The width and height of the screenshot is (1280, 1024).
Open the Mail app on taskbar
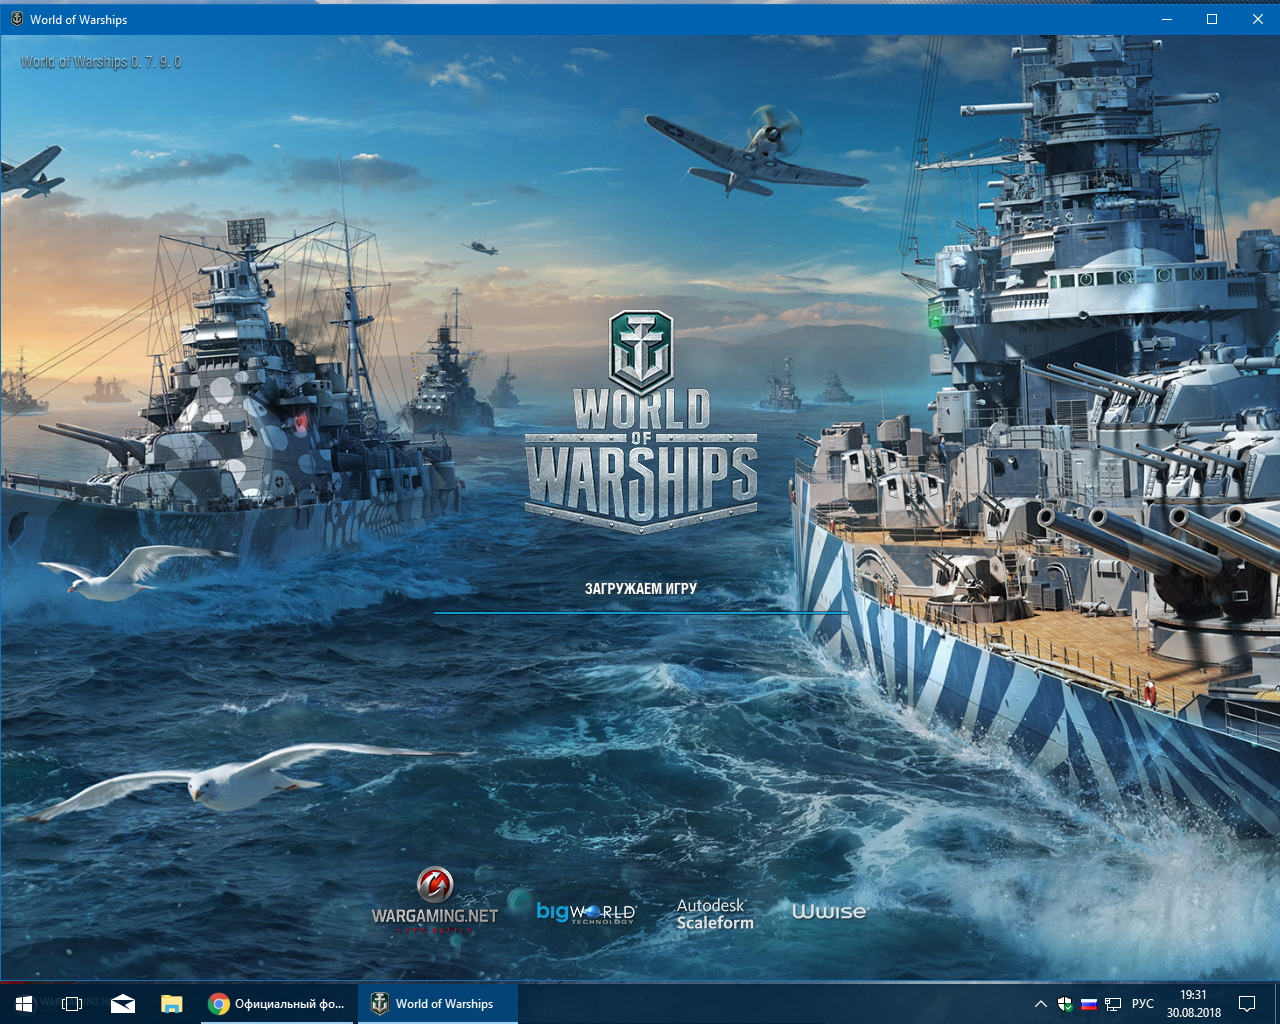coord(123,1003)
